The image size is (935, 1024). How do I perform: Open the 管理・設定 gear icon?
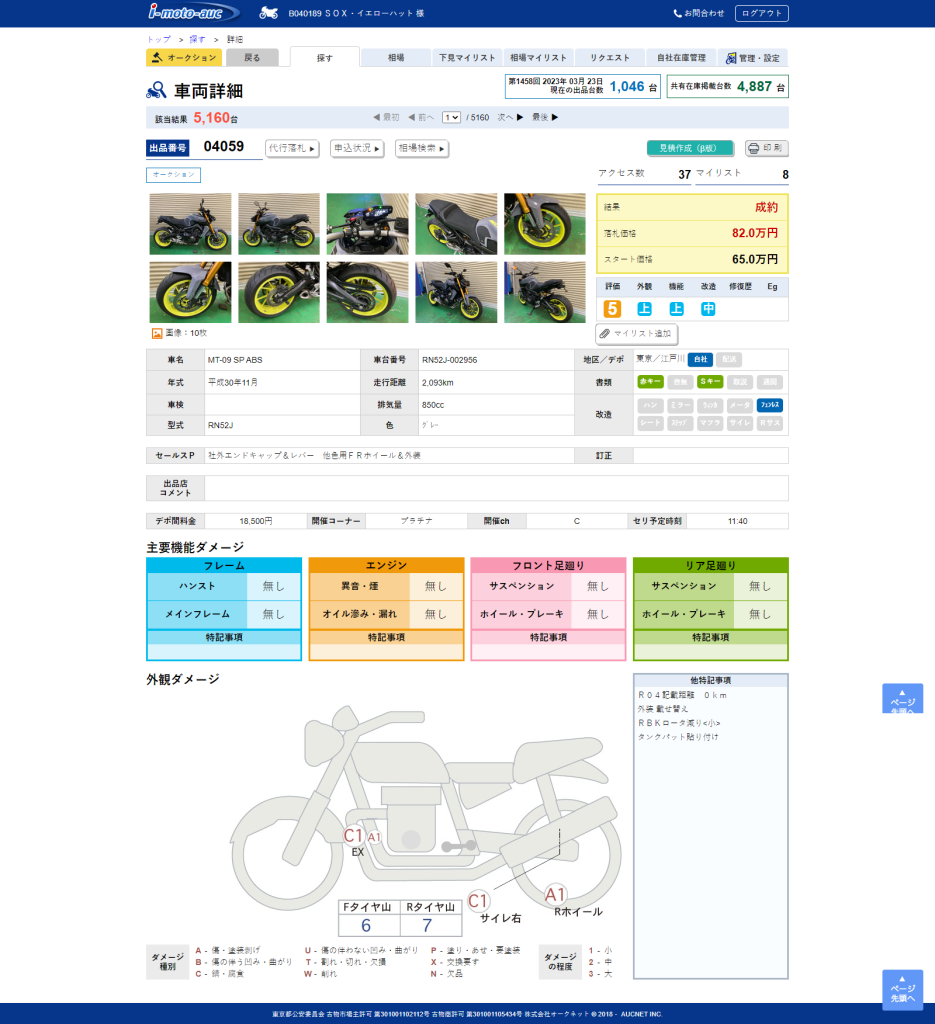731,57
